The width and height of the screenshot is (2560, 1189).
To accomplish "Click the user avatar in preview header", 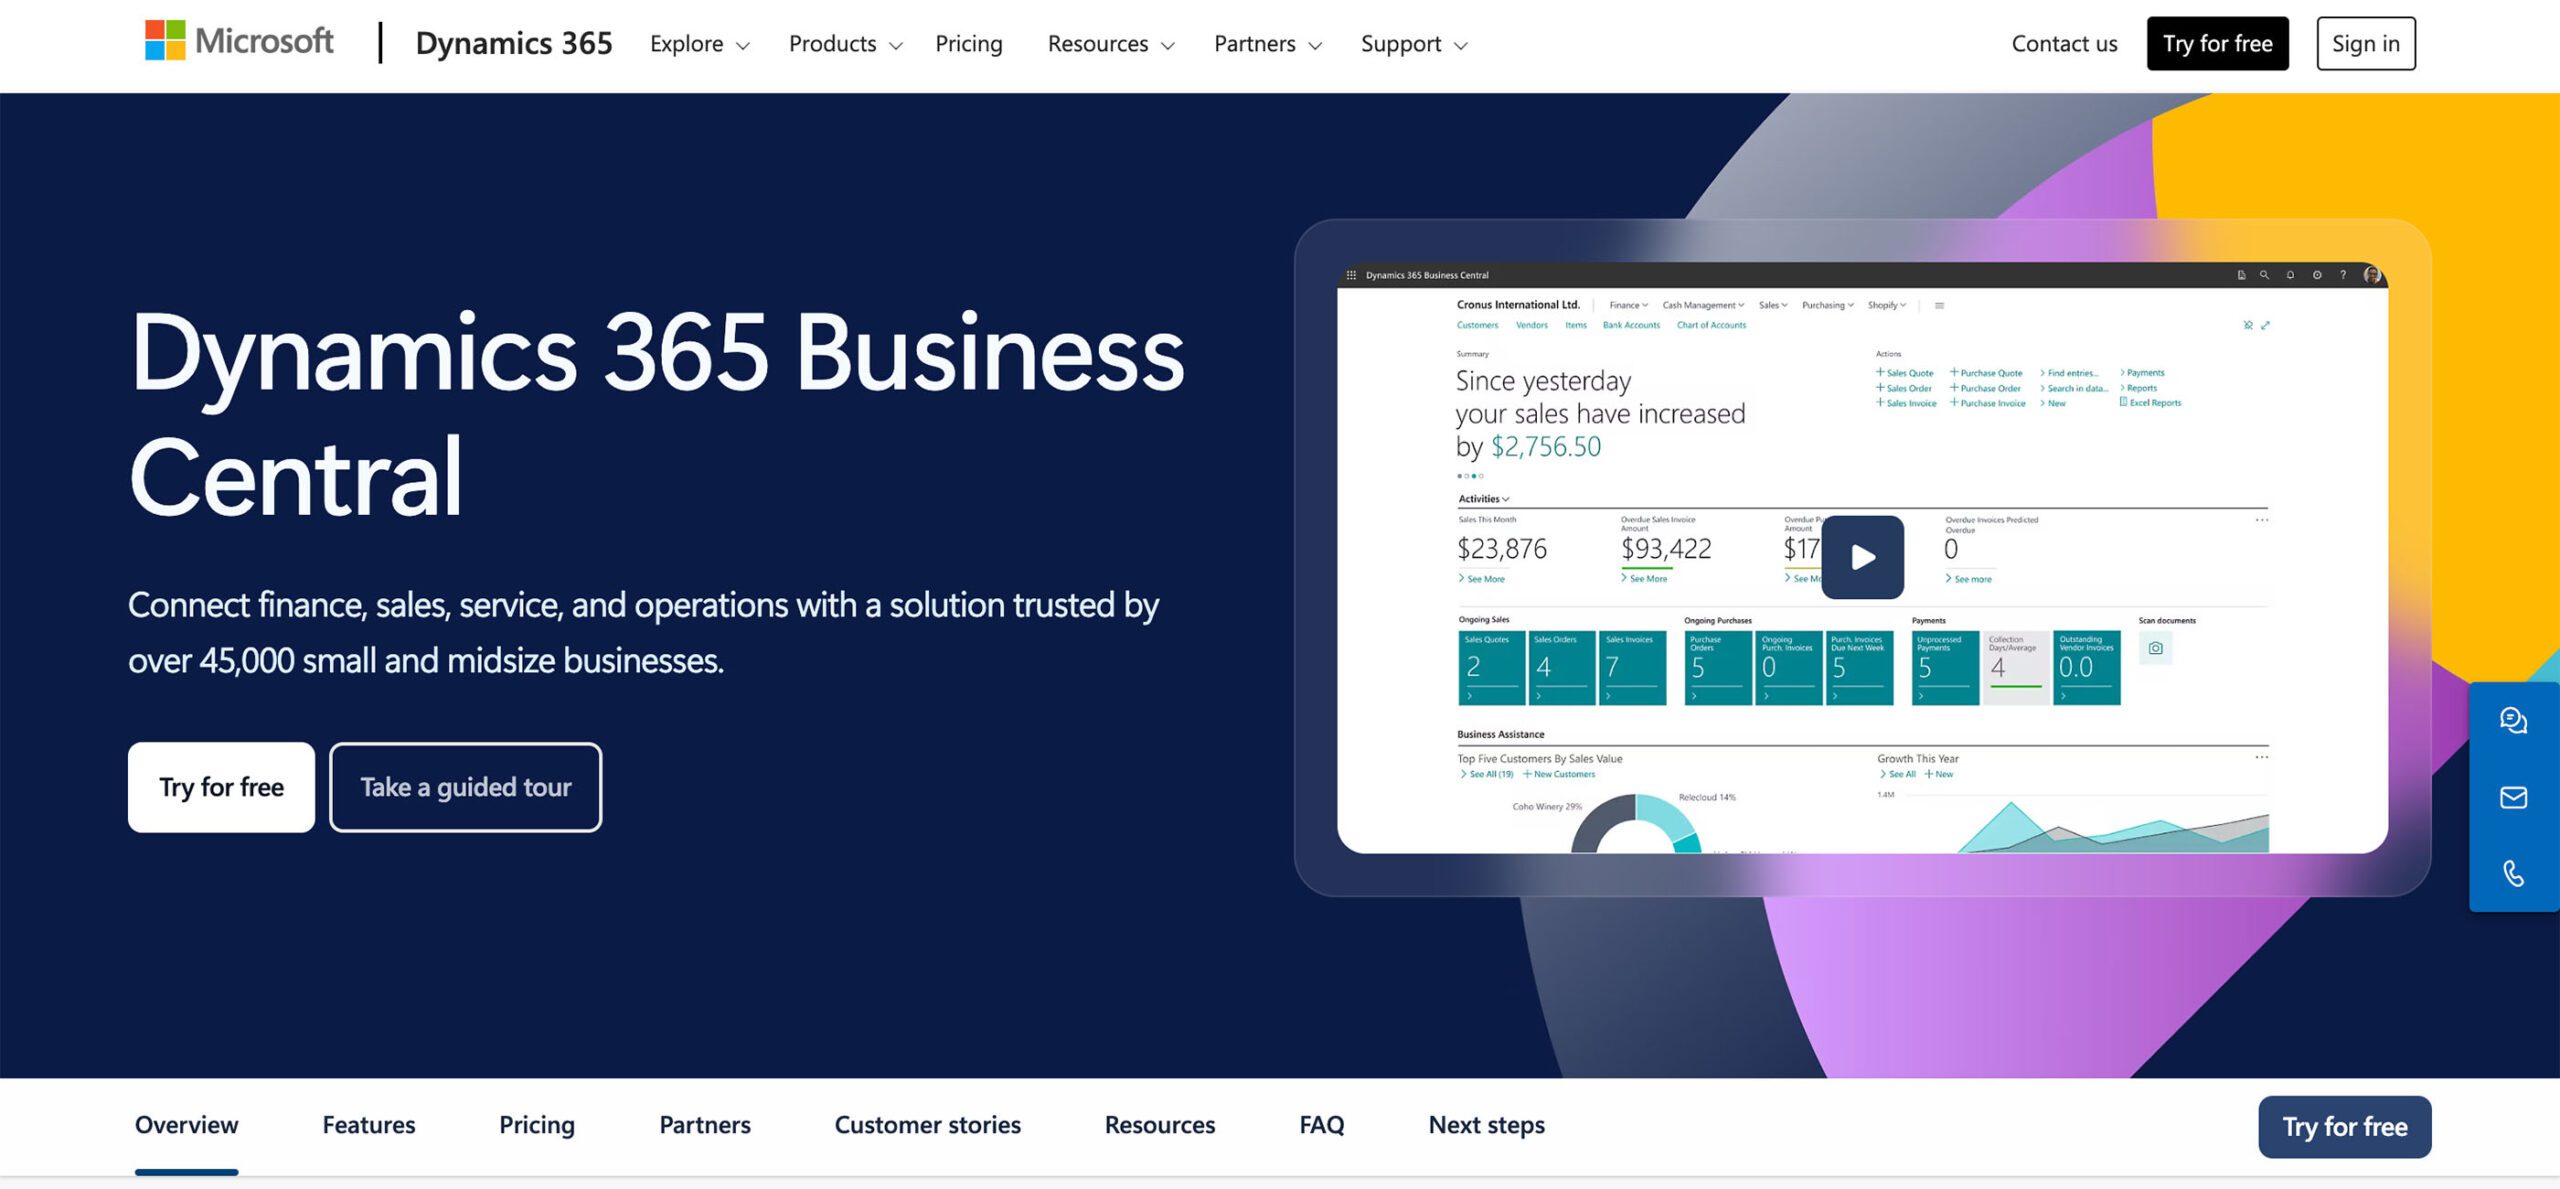I will 2371,275.
